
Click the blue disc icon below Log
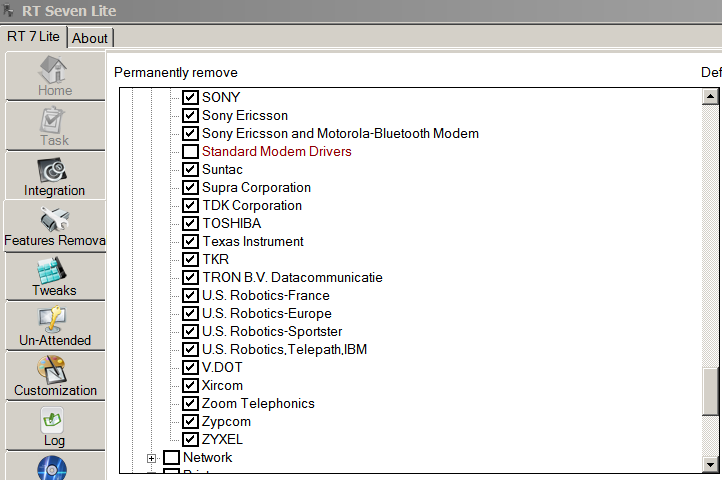52,468
